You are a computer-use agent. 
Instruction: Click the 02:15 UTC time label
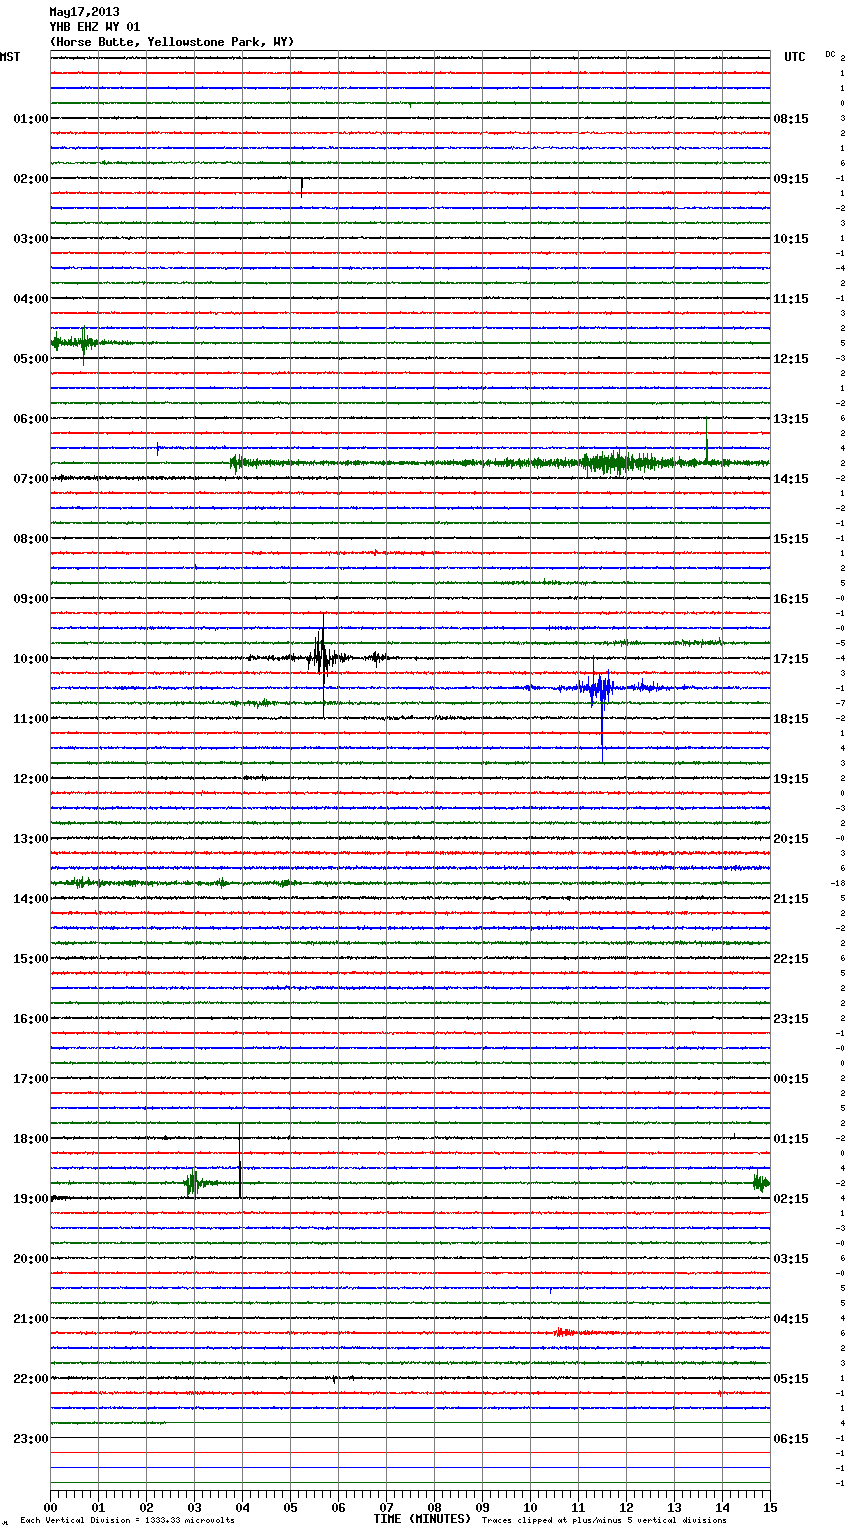[791, 1199]
